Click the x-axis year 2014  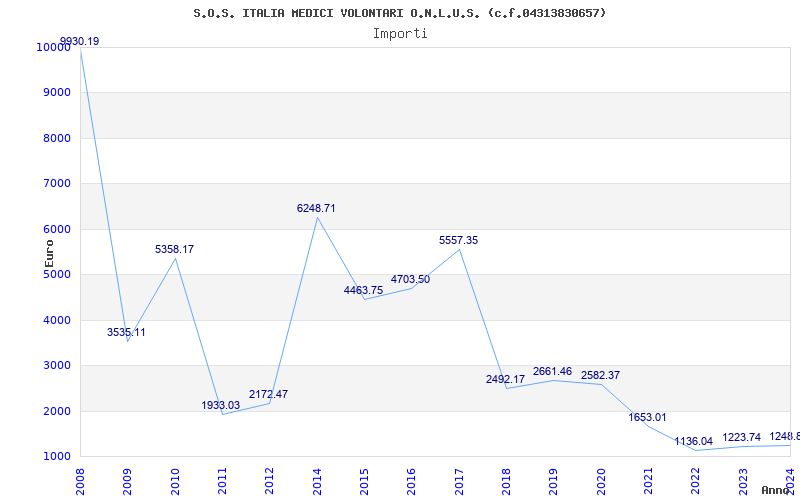[317, 481]
